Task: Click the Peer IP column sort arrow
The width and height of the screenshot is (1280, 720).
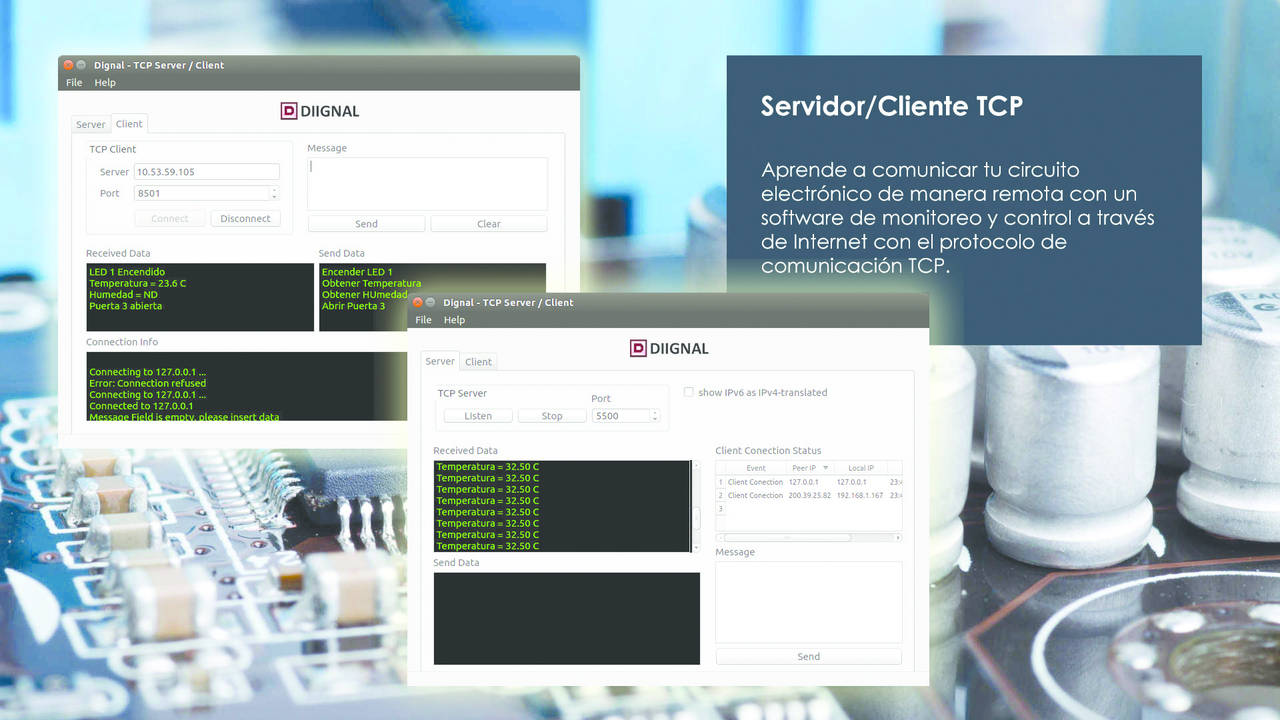Action: coord(825,468)
